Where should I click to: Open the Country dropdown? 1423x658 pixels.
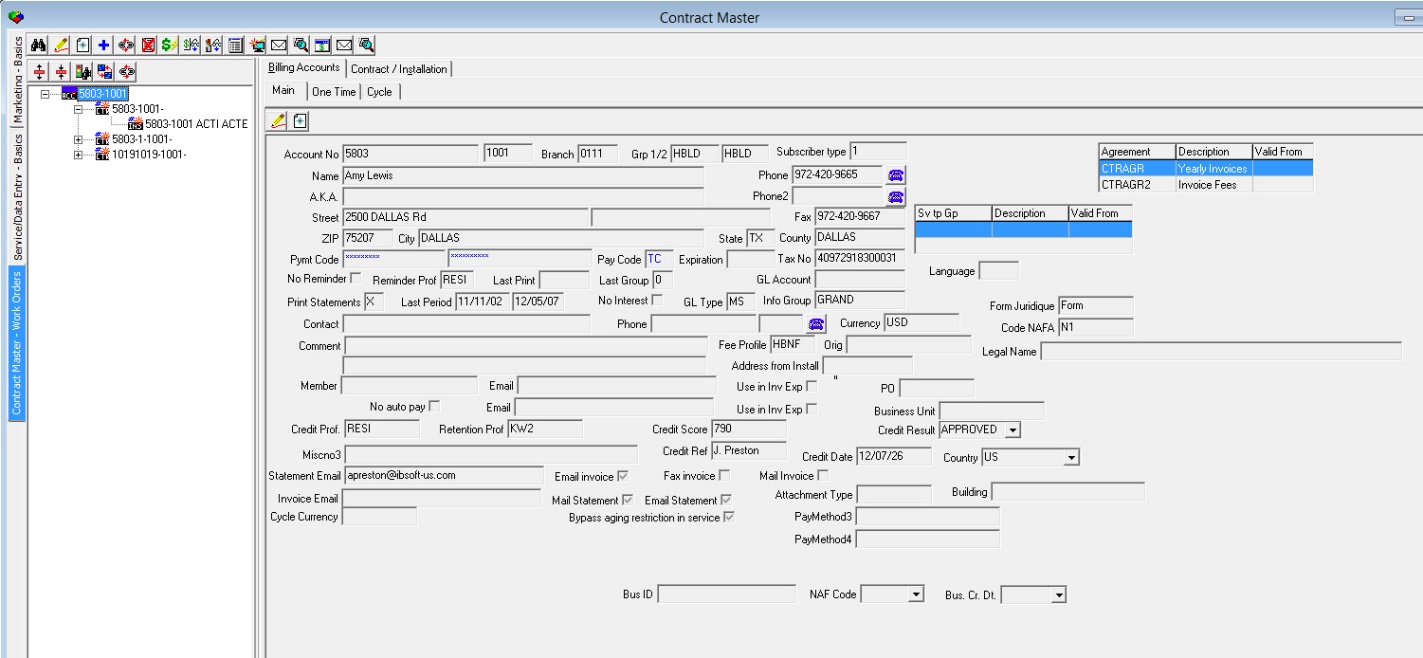(x=1073, y=457)
